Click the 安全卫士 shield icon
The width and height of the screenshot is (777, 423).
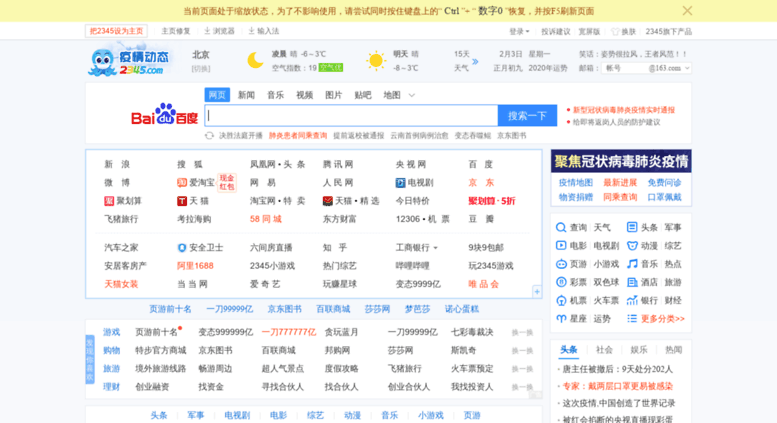coord(181,248)
